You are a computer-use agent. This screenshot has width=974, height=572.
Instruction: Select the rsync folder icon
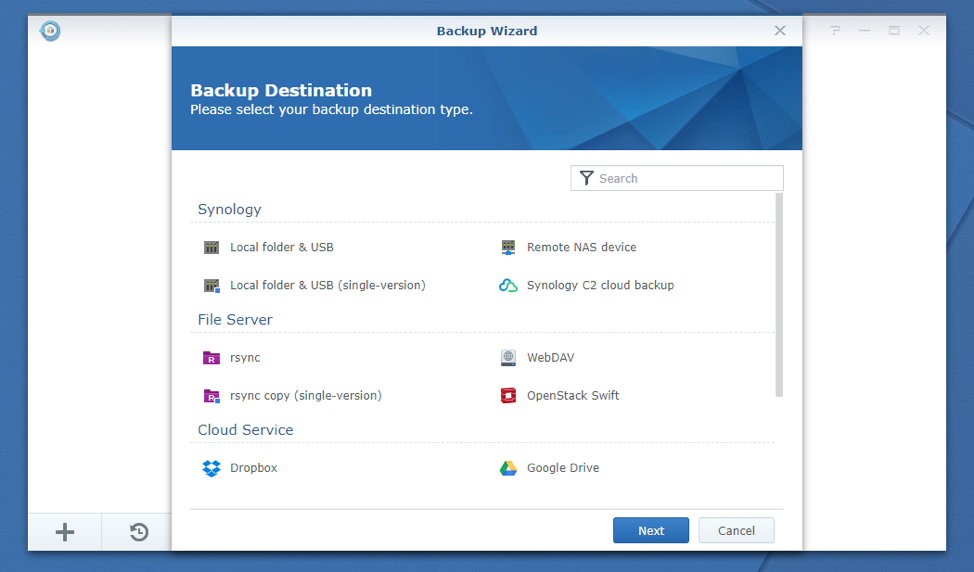click(211, 358)
